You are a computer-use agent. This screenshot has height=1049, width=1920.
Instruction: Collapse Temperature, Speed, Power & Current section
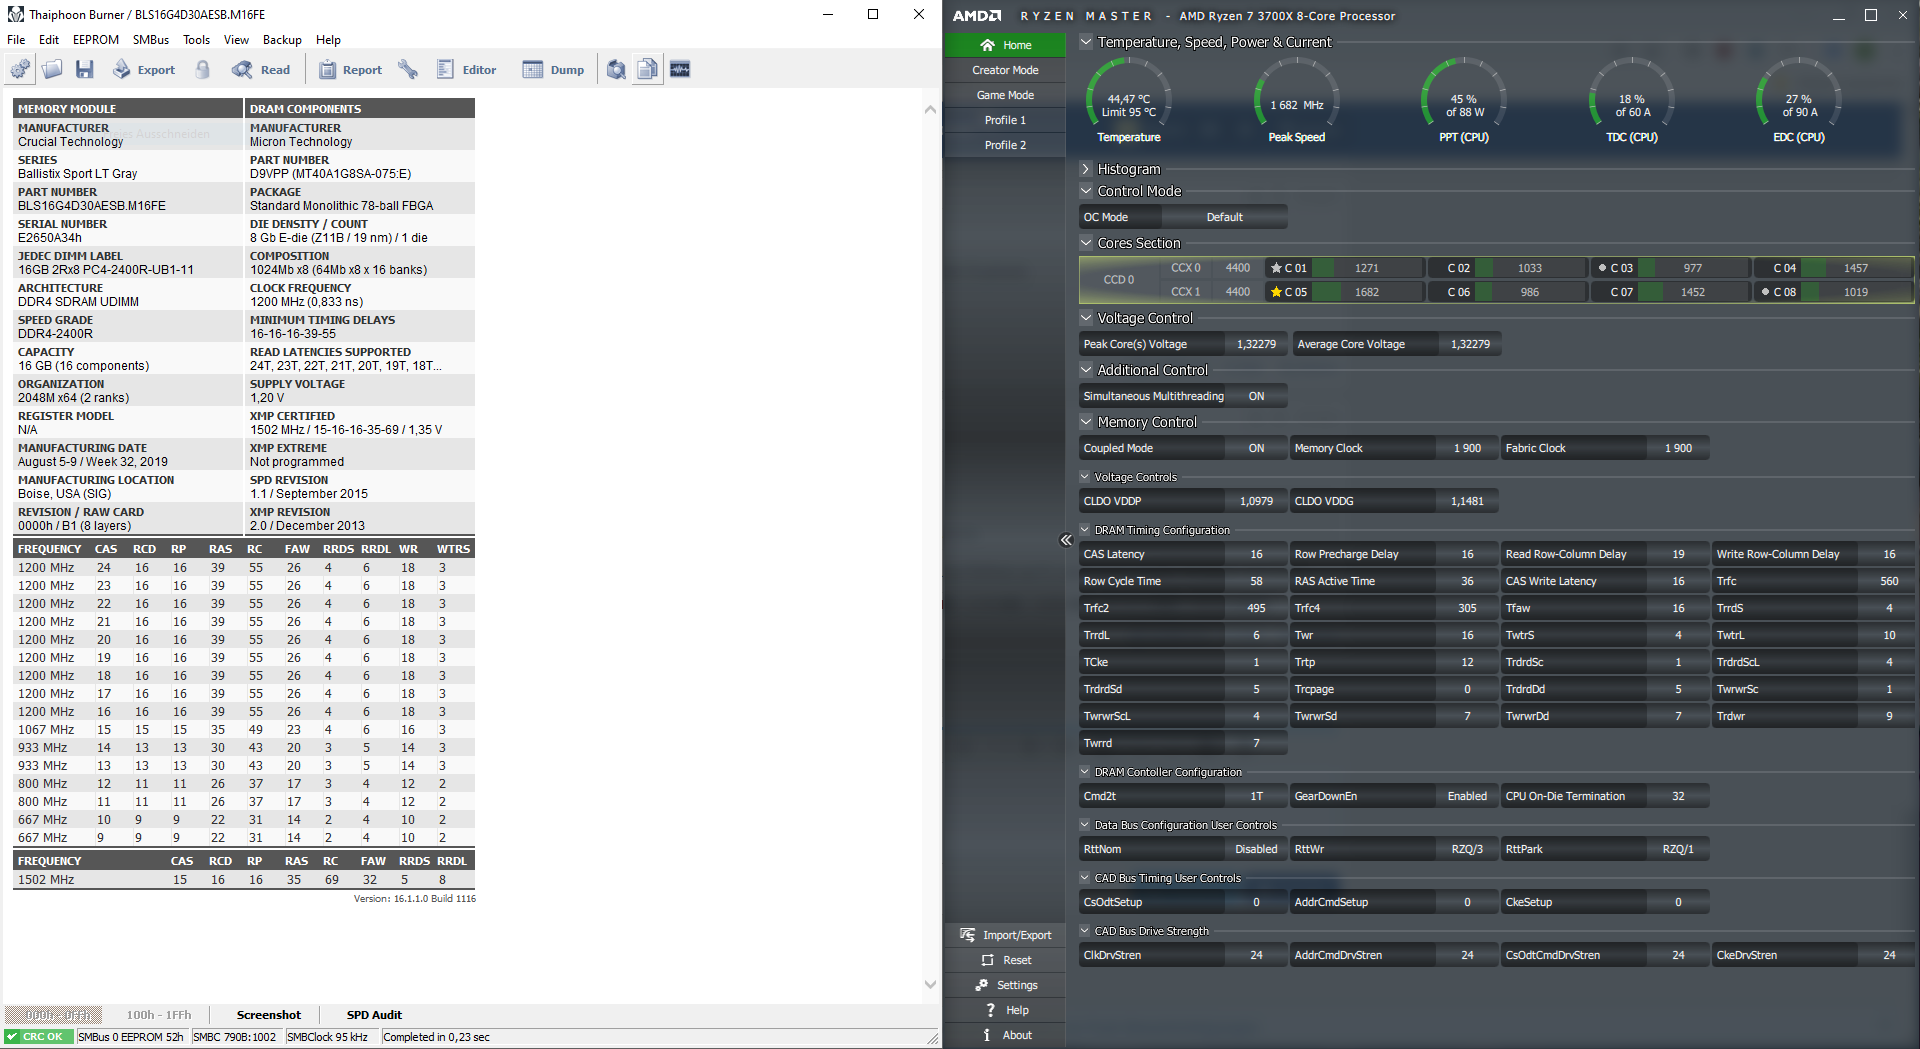coord(1086,42)
